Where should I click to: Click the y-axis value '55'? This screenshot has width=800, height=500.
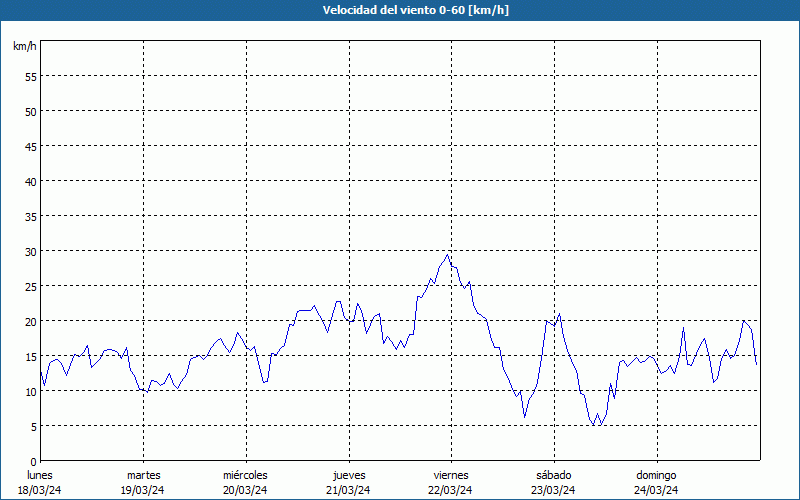(31, 77)
